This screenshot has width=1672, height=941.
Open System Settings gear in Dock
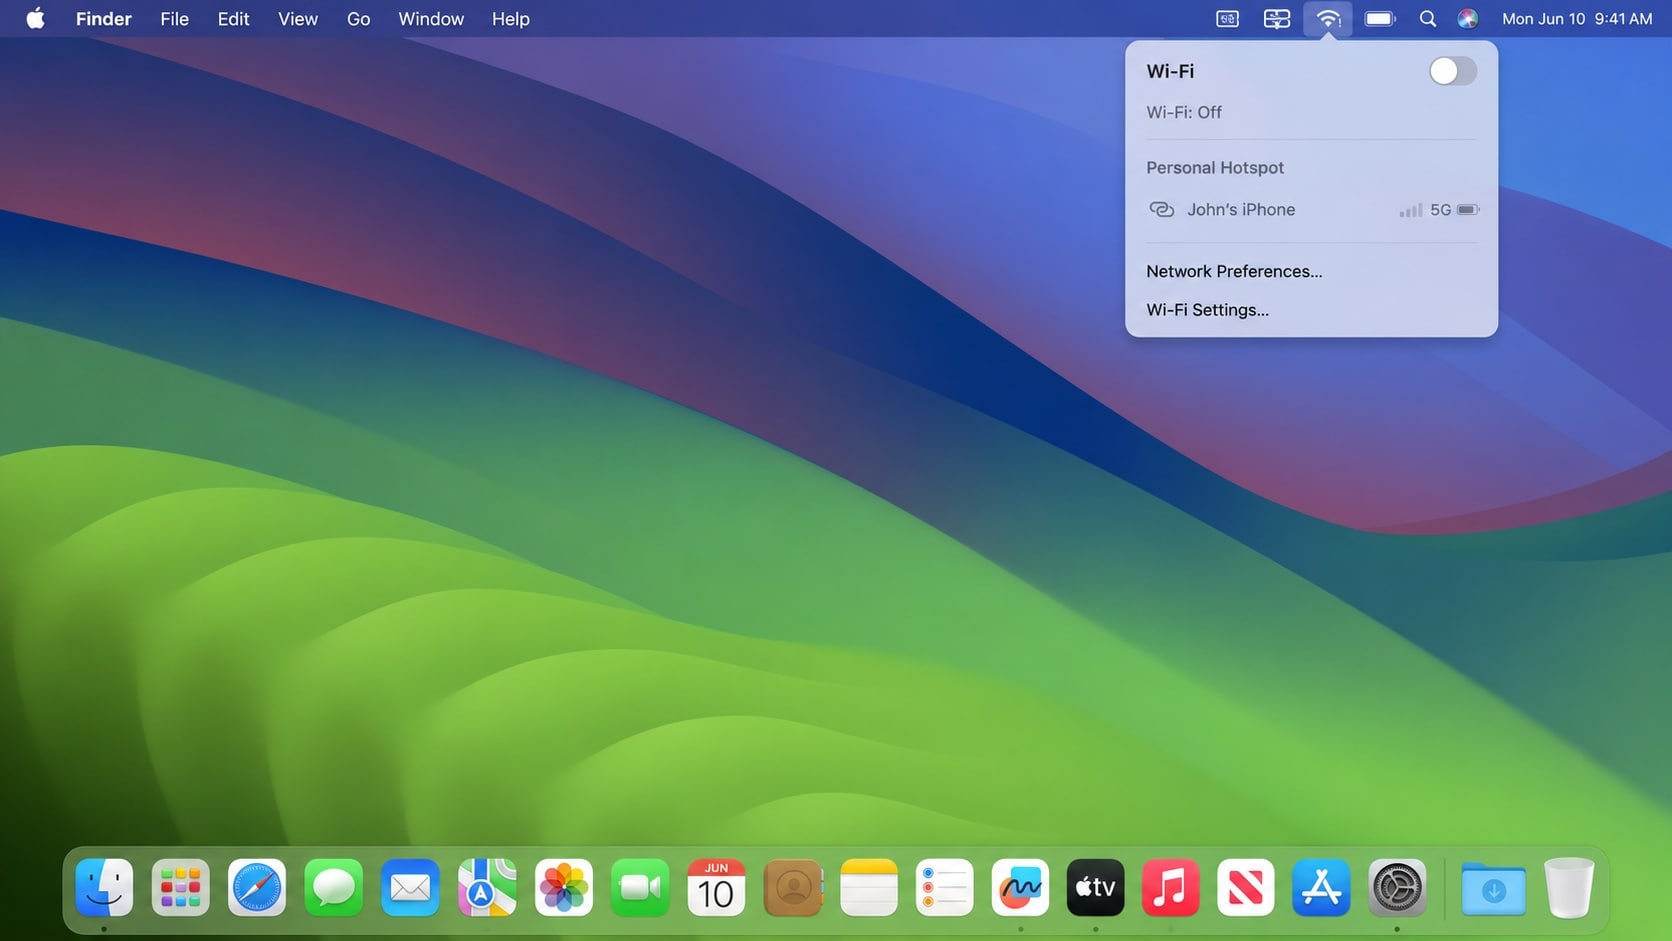coord(1397,887)
